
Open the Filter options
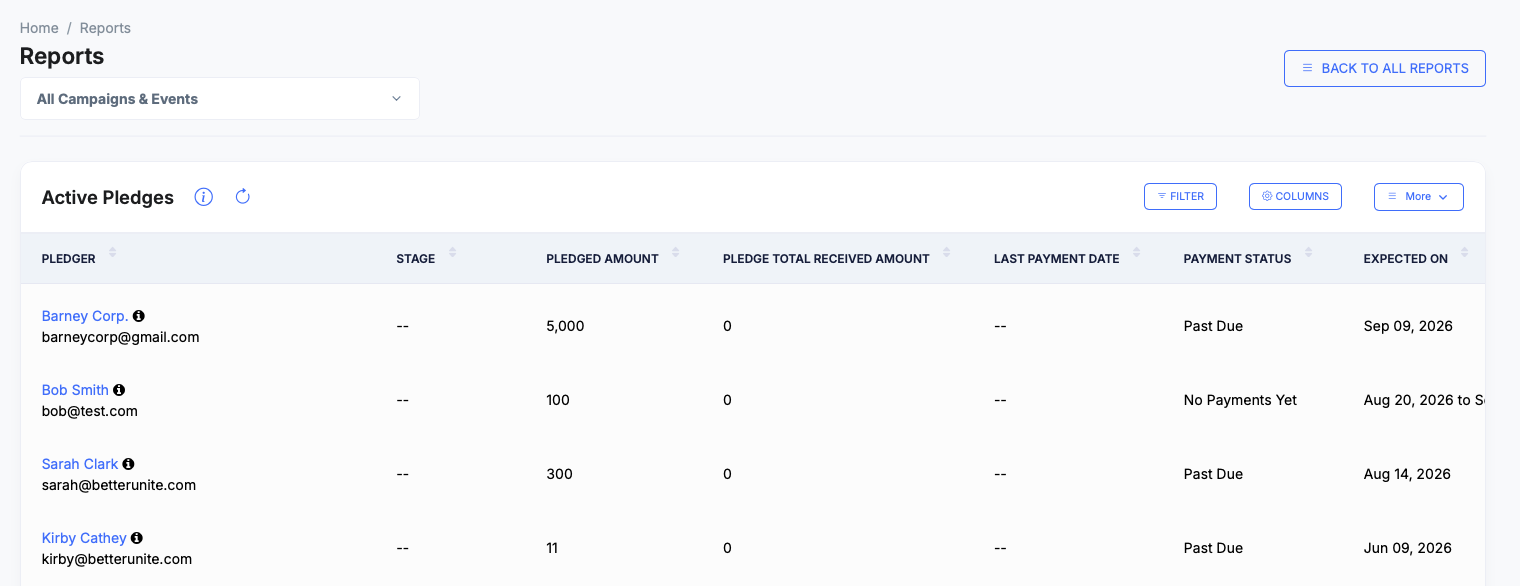point(1180,196)
